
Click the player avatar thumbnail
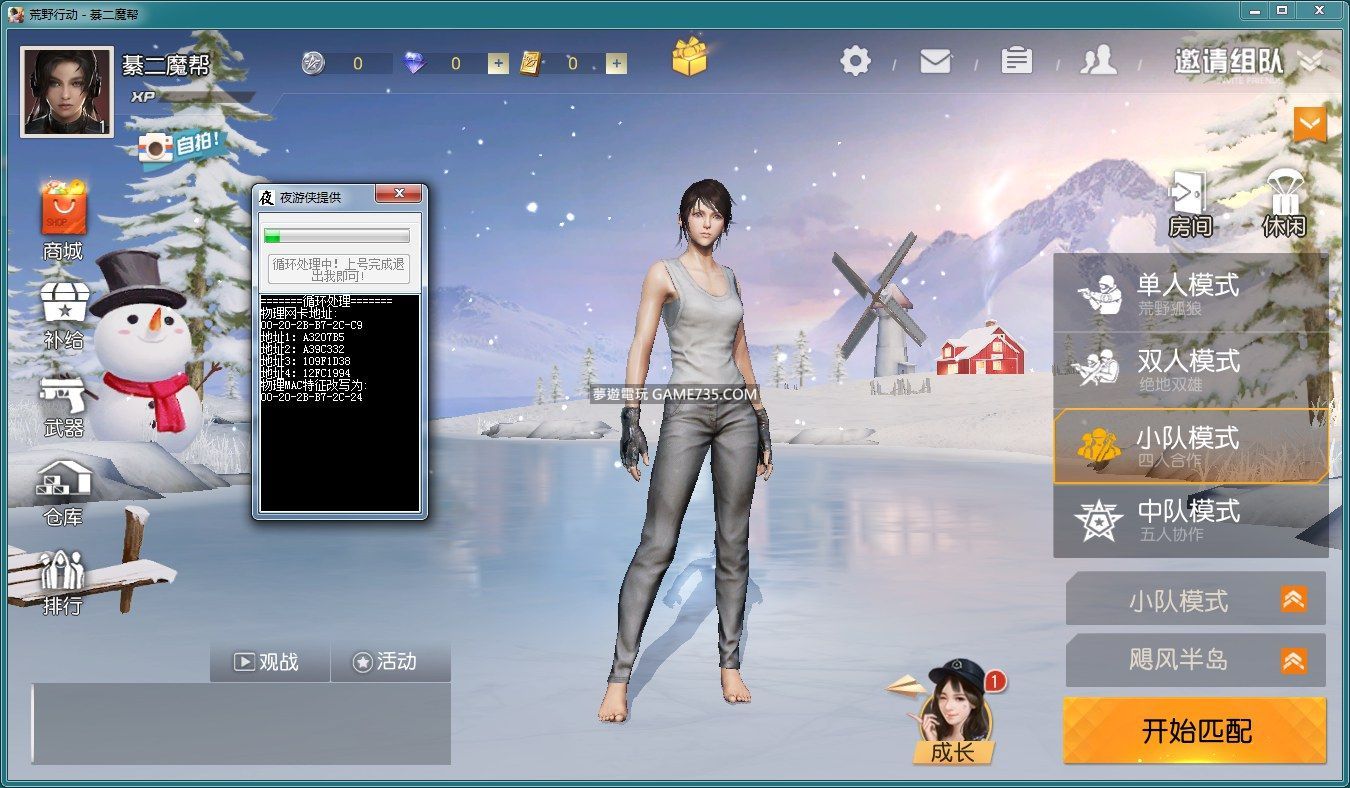(x=66, y=92)
